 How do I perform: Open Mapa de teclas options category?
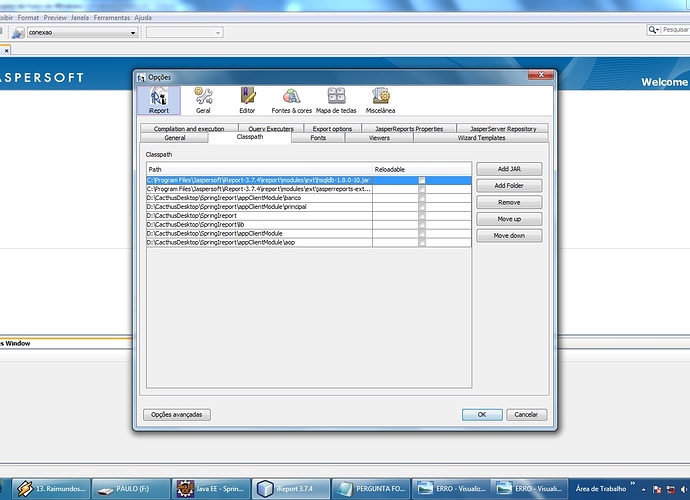(x=336, y=100)
